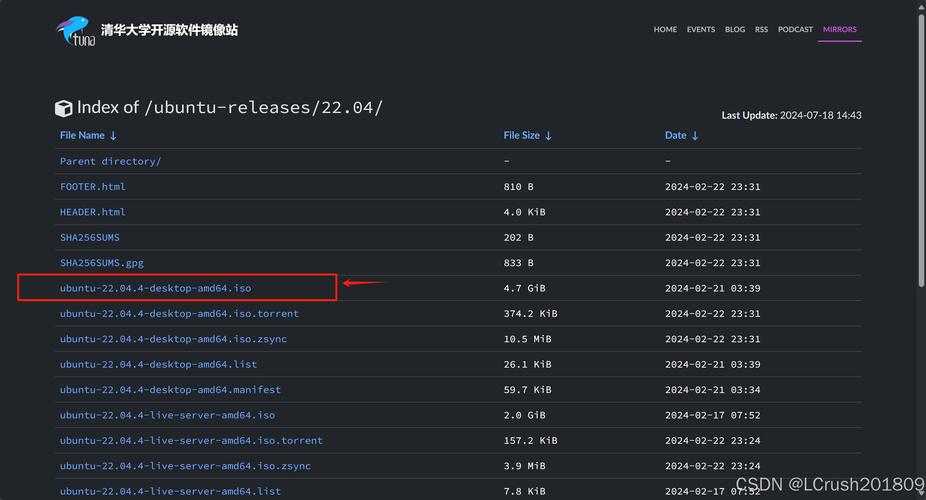
Task: Click the 157.2 KiB file size cell
Action: tap(530, 440)
